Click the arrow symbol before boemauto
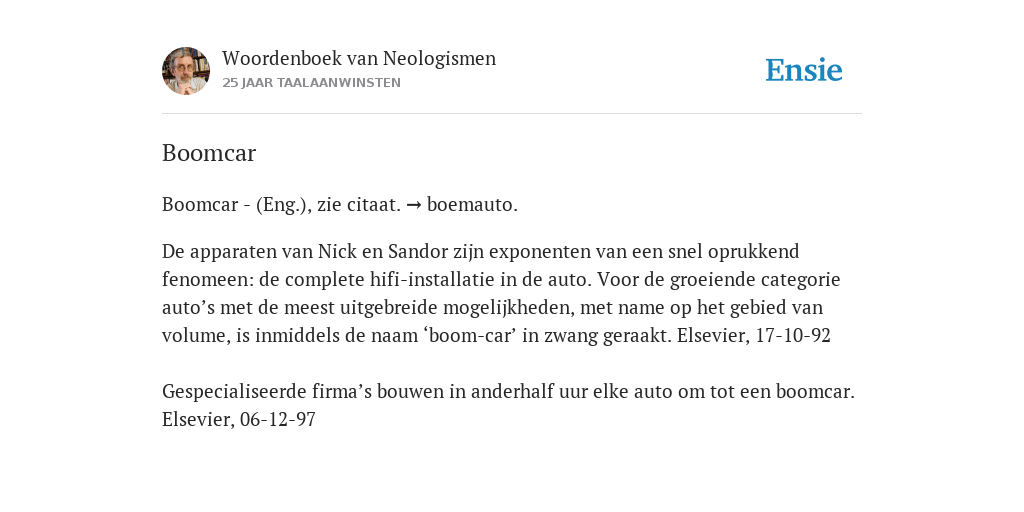The image size is (1024, 512). (413, 205)
